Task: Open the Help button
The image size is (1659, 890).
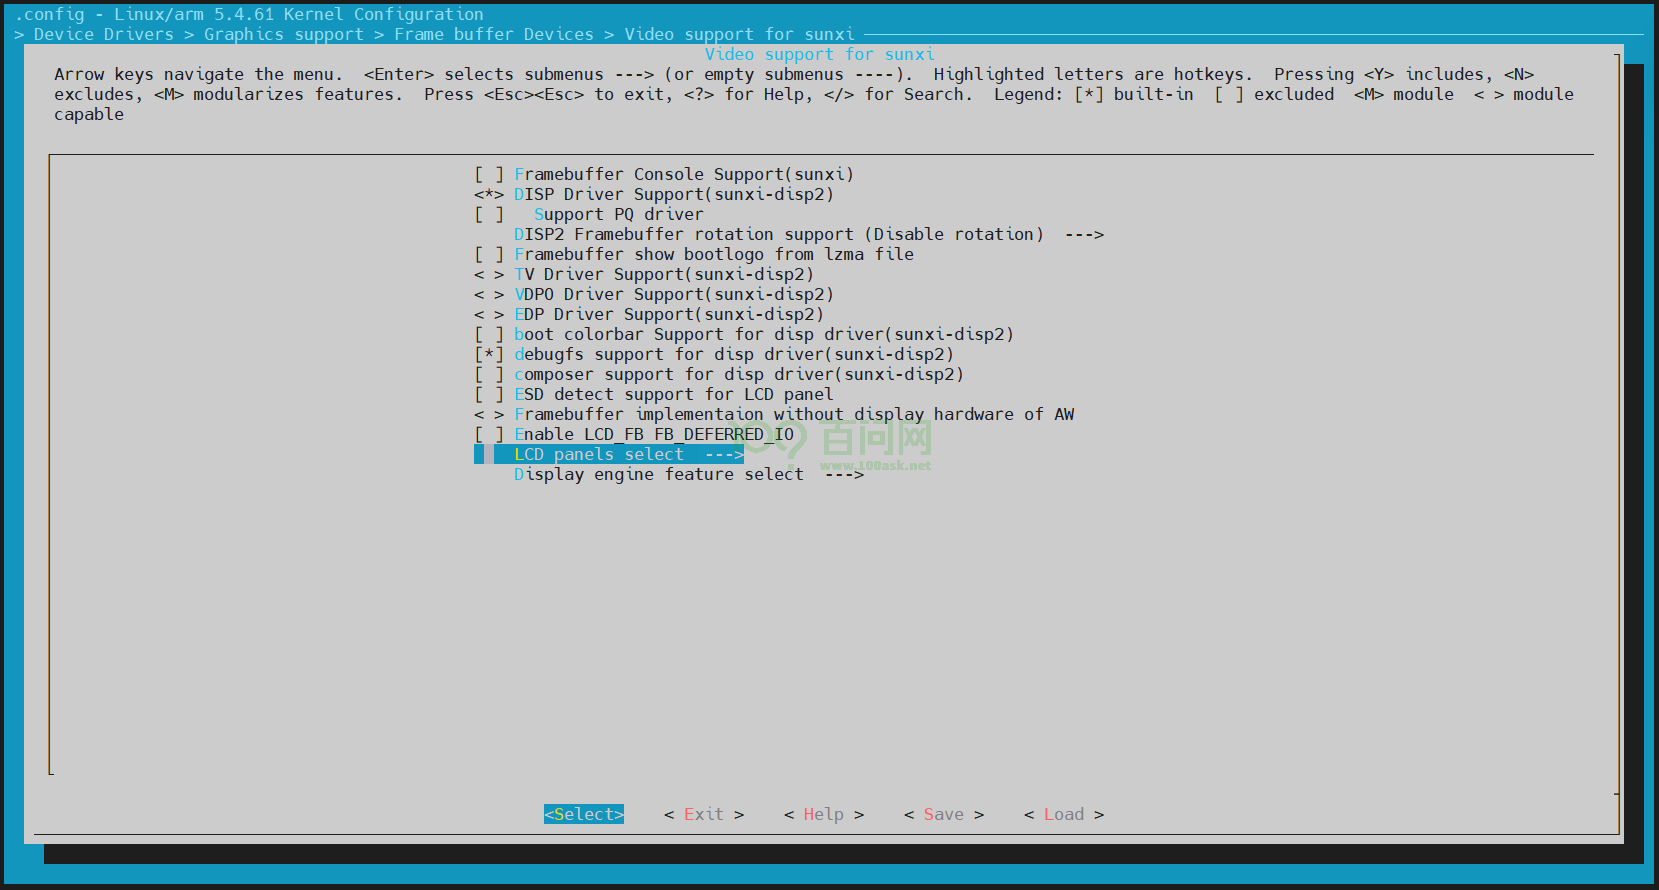Action: [823, 814]
